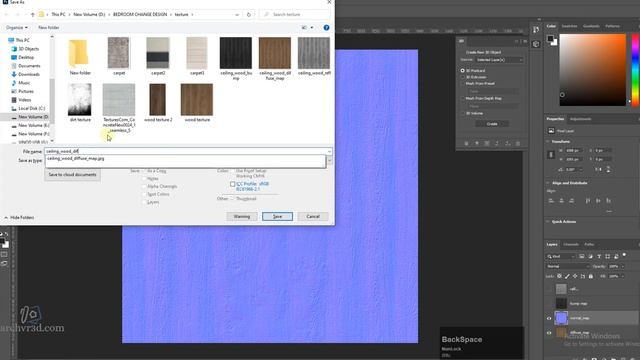
Task: Hide the diffuse_map layer with its eye
Action: (549, 333)
